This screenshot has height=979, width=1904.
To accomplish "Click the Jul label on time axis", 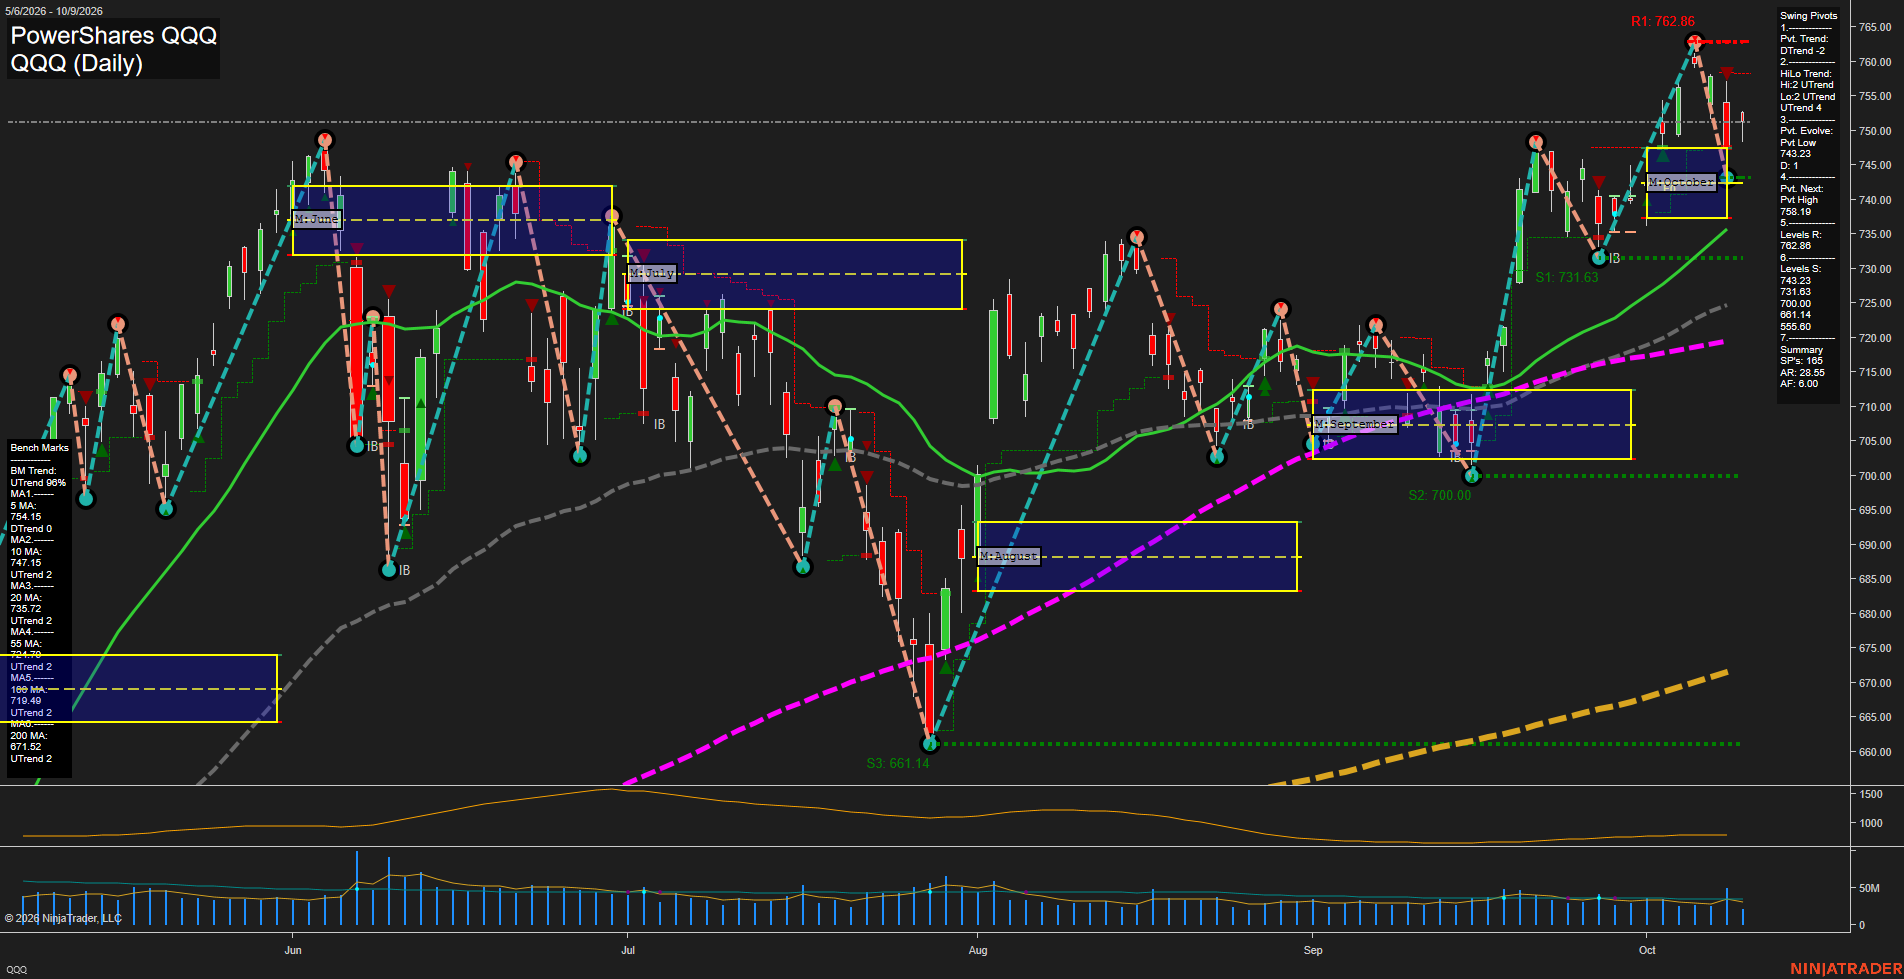I will click(628, 950).
